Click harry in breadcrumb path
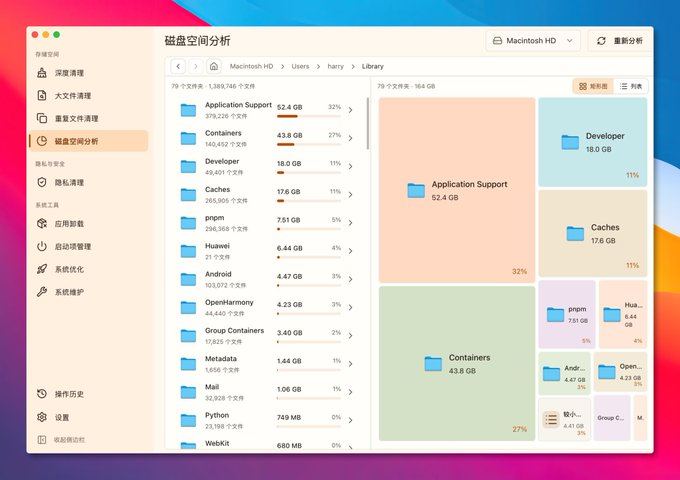Screen dimensions: 680x480 (x=335, y=66)
